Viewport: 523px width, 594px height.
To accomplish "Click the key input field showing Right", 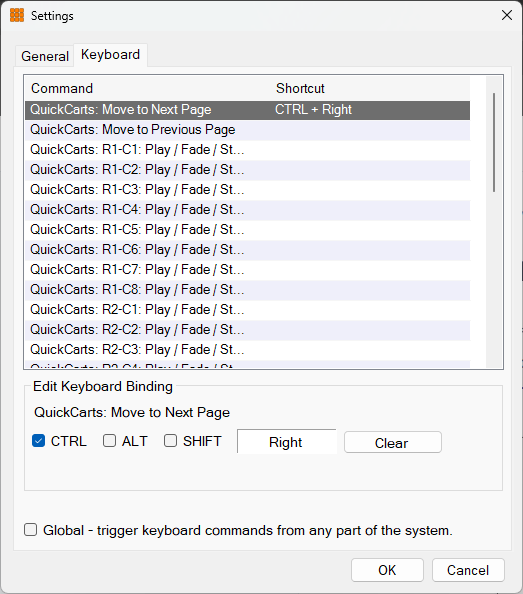I will point(286,442).
